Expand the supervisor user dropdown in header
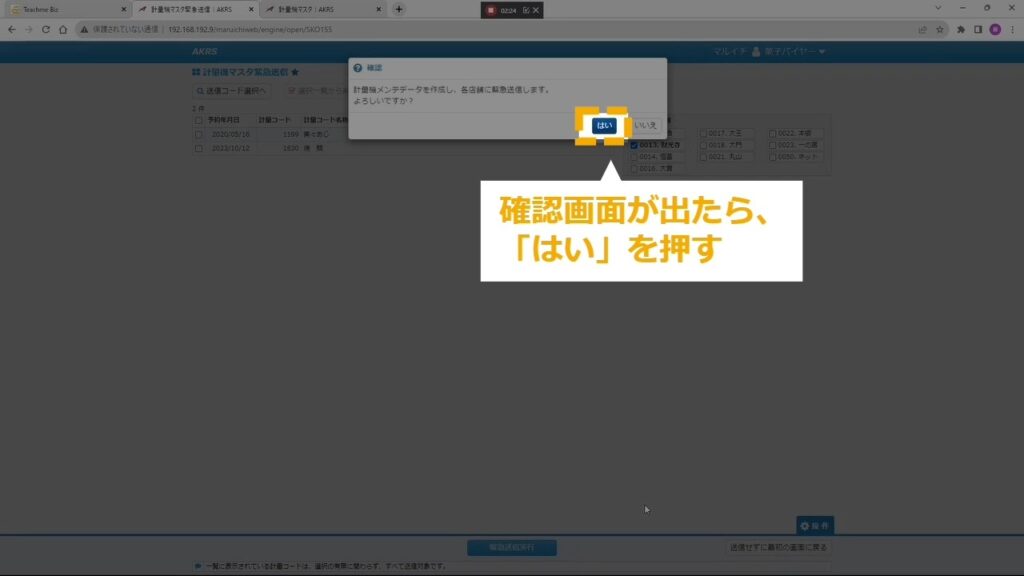This screenshot has height=576, width=1024. click(x=789, y=51)
